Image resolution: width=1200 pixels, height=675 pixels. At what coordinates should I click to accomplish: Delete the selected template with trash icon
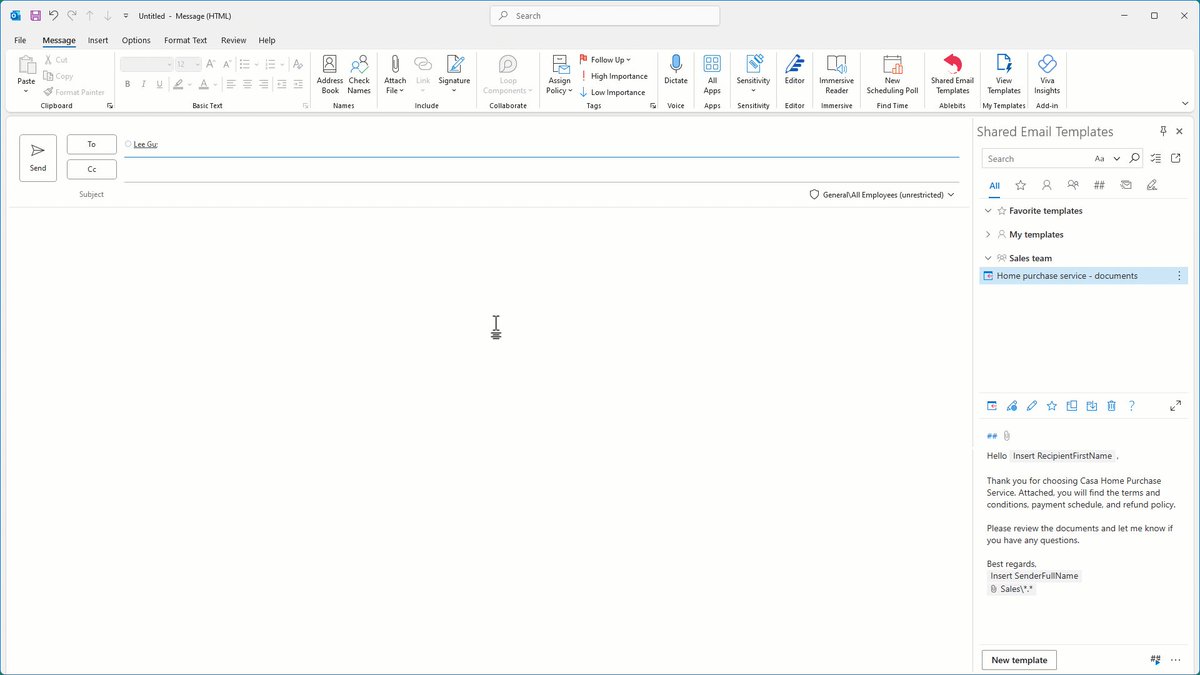tap(1112, 406)
